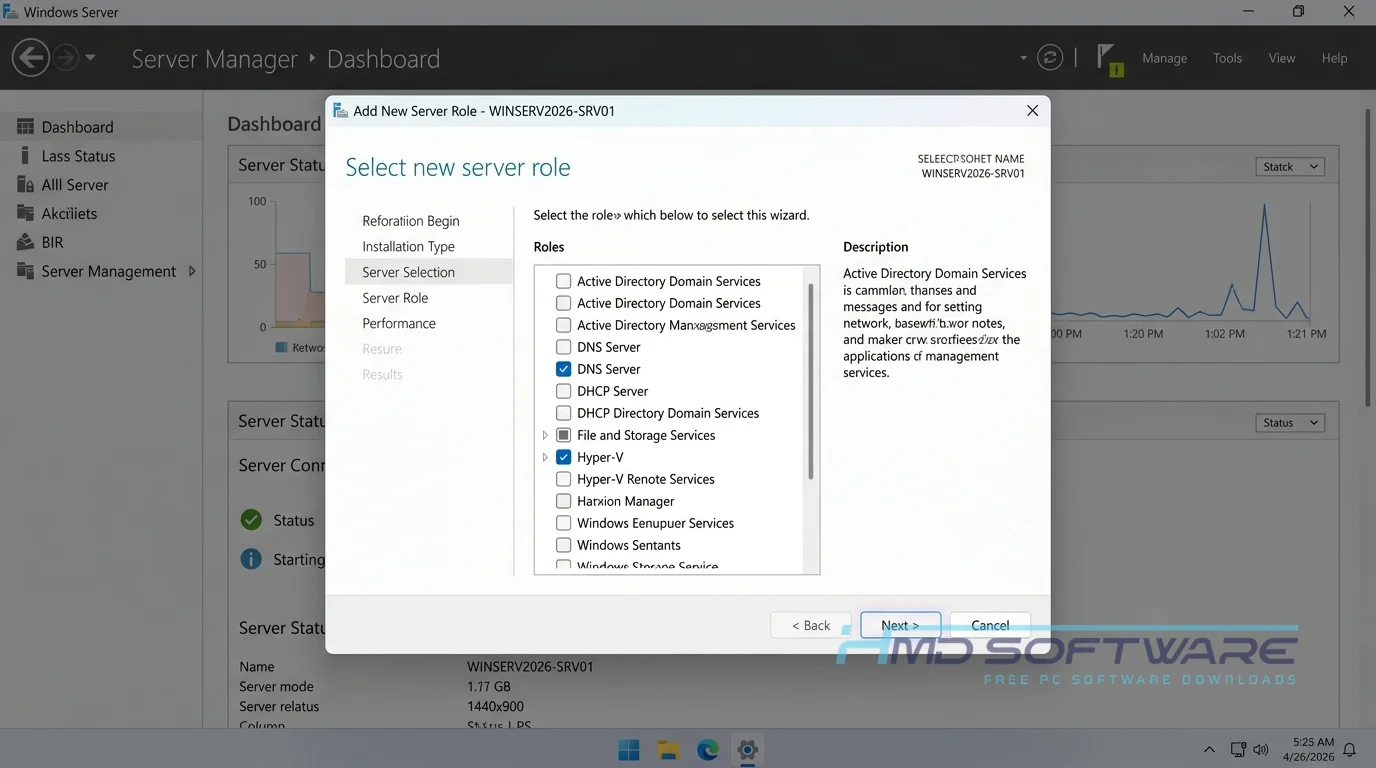This screenshot has width=1376, height=768.
Task: Launch Microsoft Edge from the taskbar
Action: [708, 750]
